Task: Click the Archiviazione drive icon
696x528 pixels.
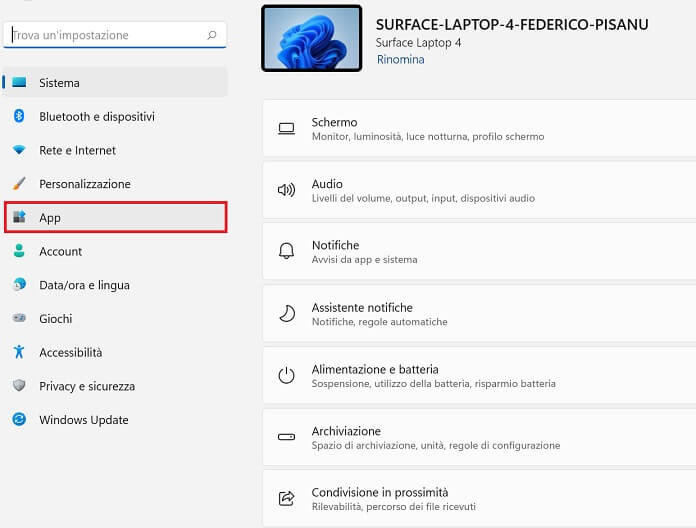Action: [x=286, y=437]
